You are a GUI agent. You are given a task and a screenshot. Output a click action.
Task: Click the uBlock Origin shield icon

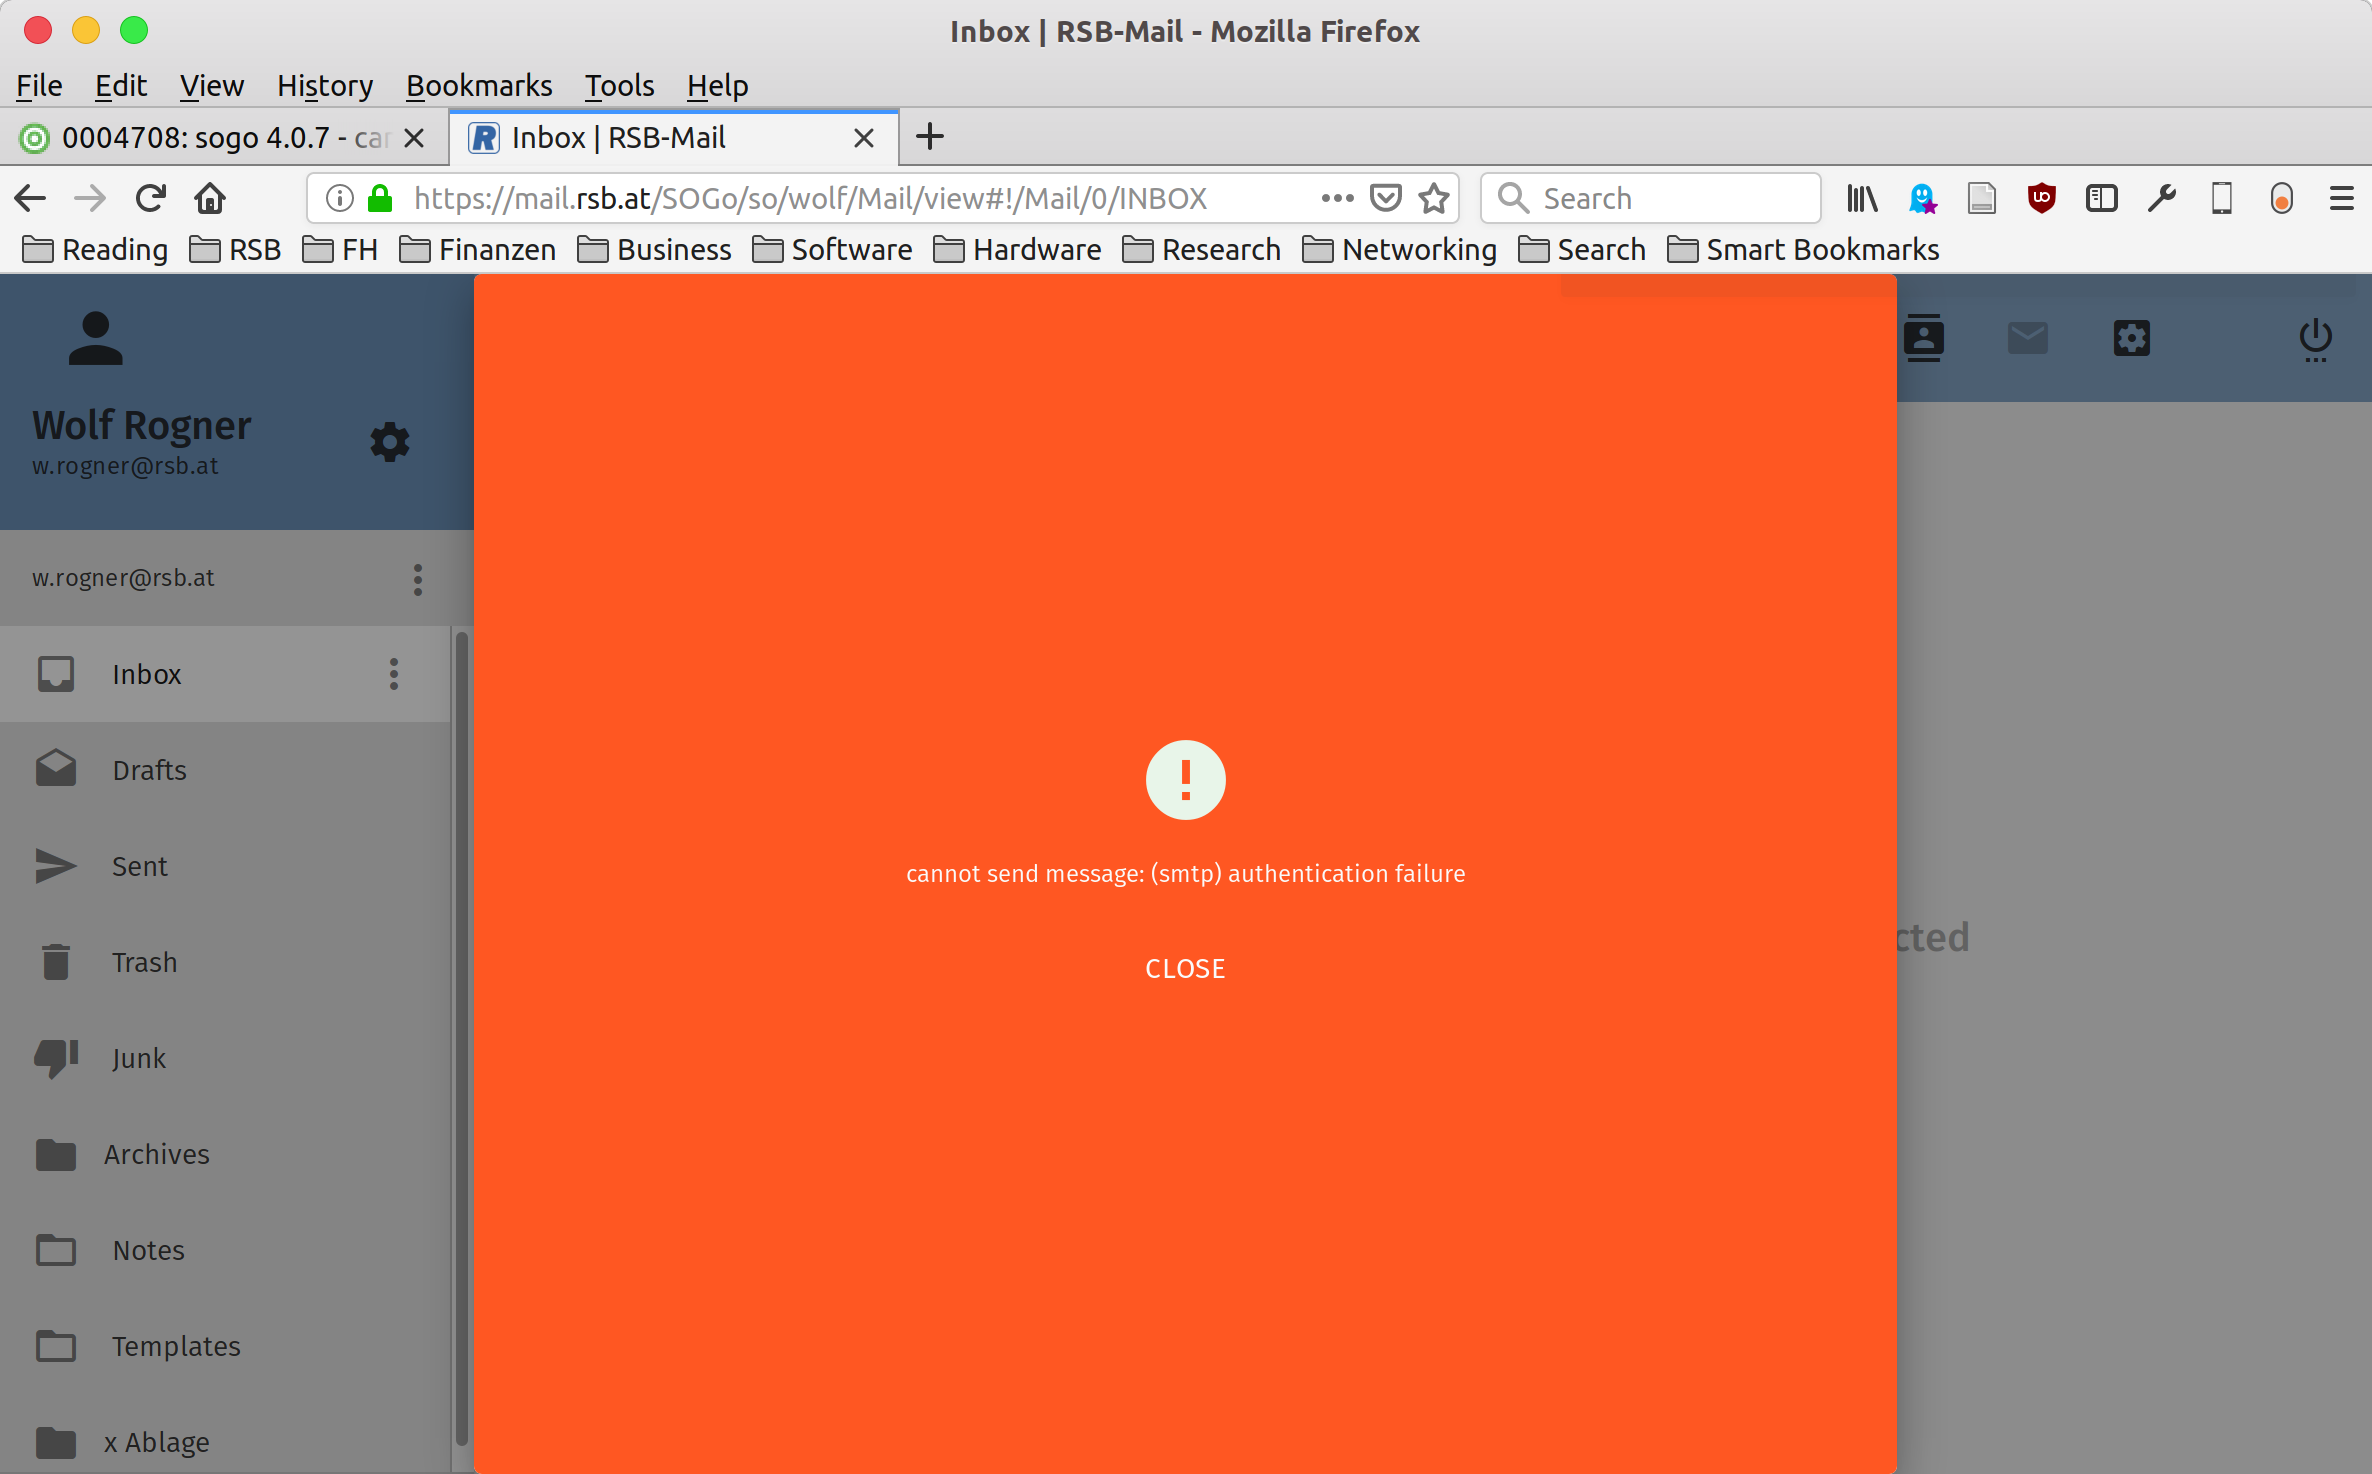click(x=2041, y=198)
